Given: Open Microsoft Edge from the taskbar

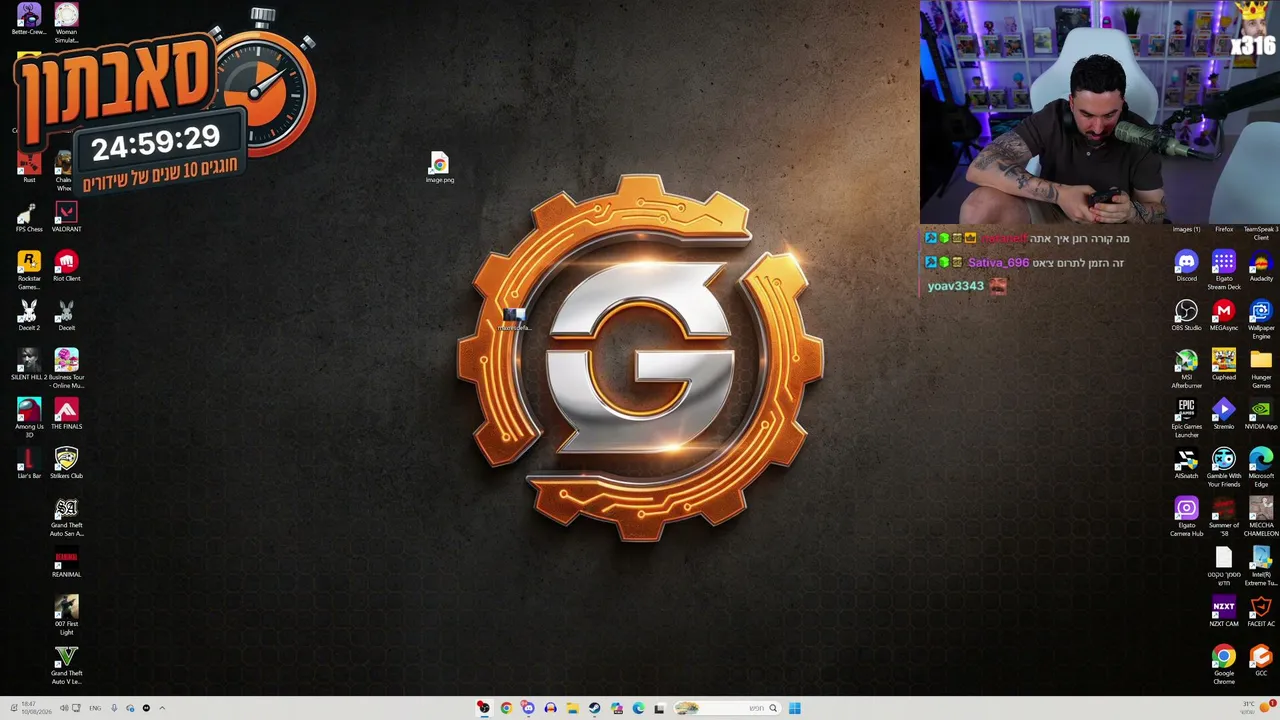Looking at the screenshot, I should tap(638, 708).
